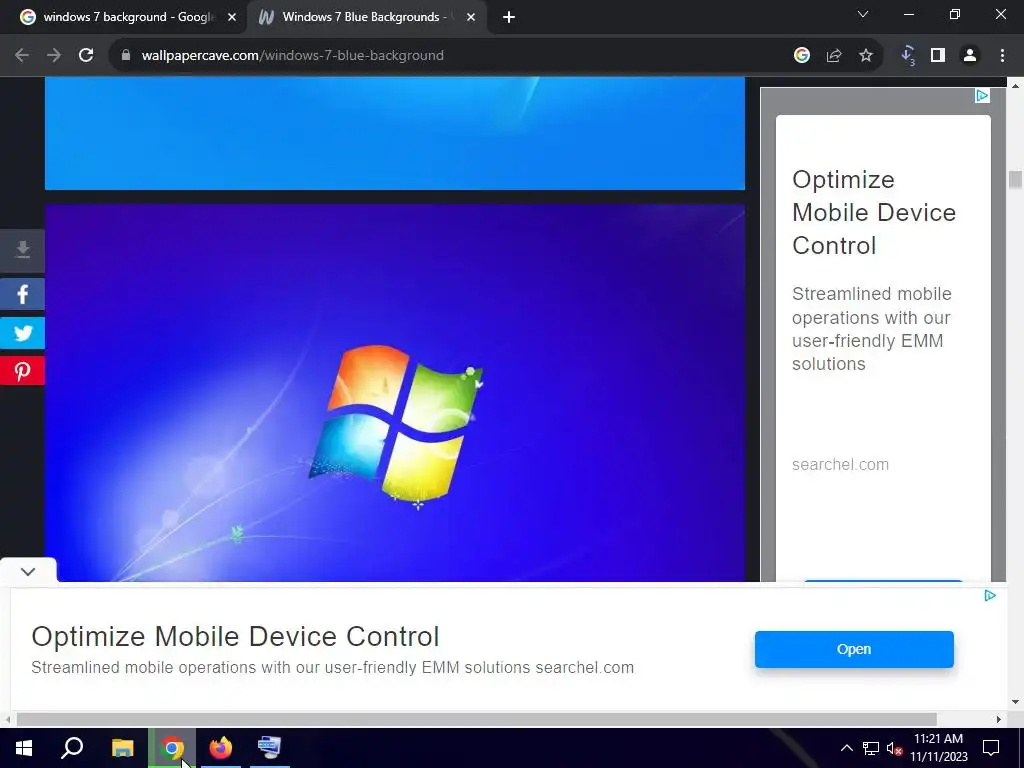The height and width of the screenshot is (768, 1024).
Task: Close the windows 7 background Google tab
Action: pos(232,18)
